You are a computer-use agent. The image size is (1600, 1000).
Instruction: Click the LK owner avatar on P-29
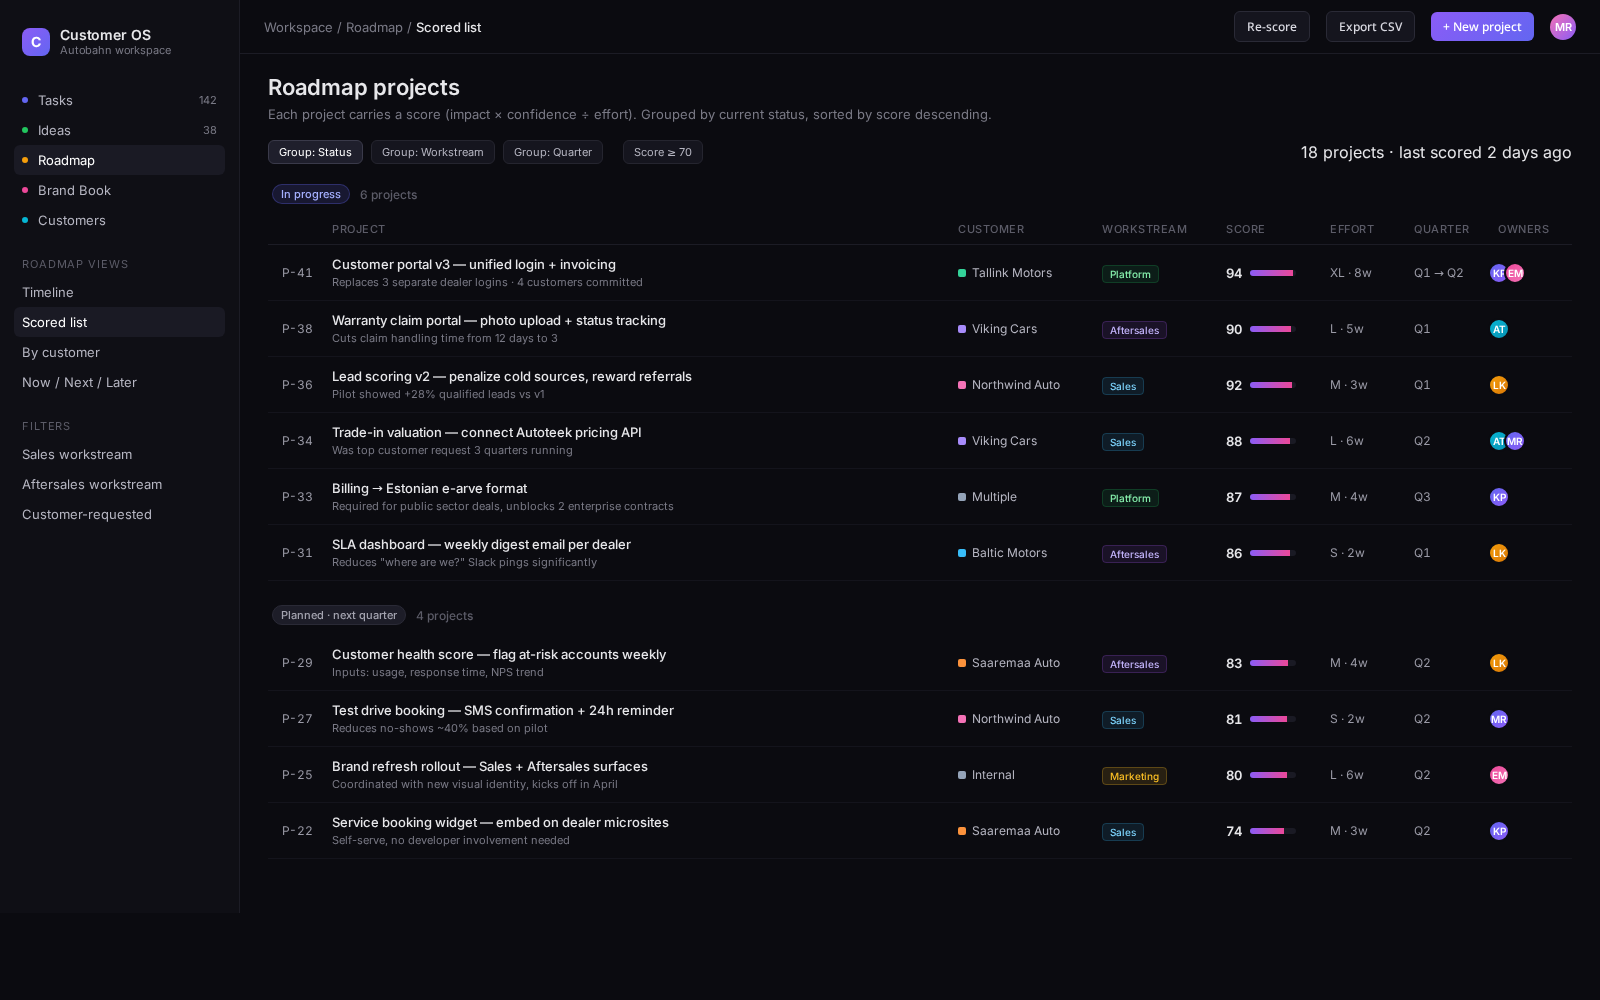(1499, 663)
